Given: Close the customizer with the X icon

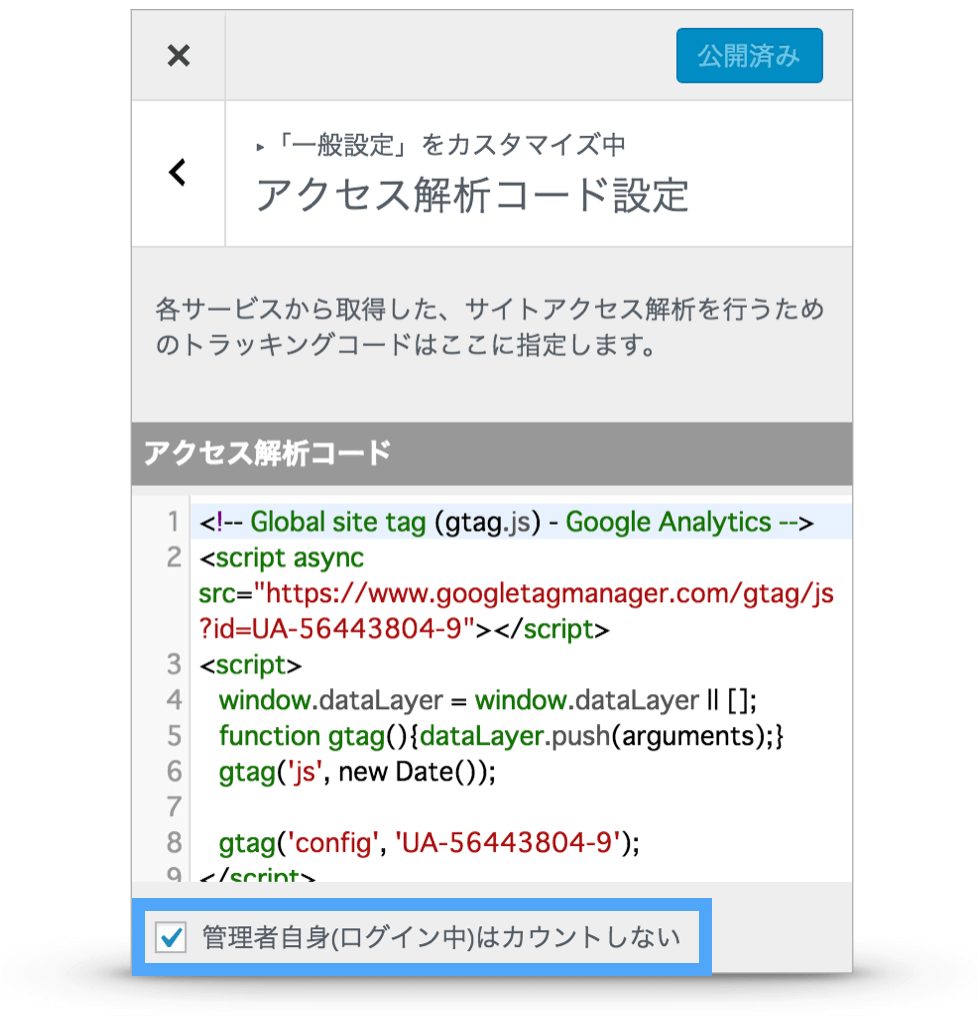Looking at the screenshot, I should coord(178,55).
